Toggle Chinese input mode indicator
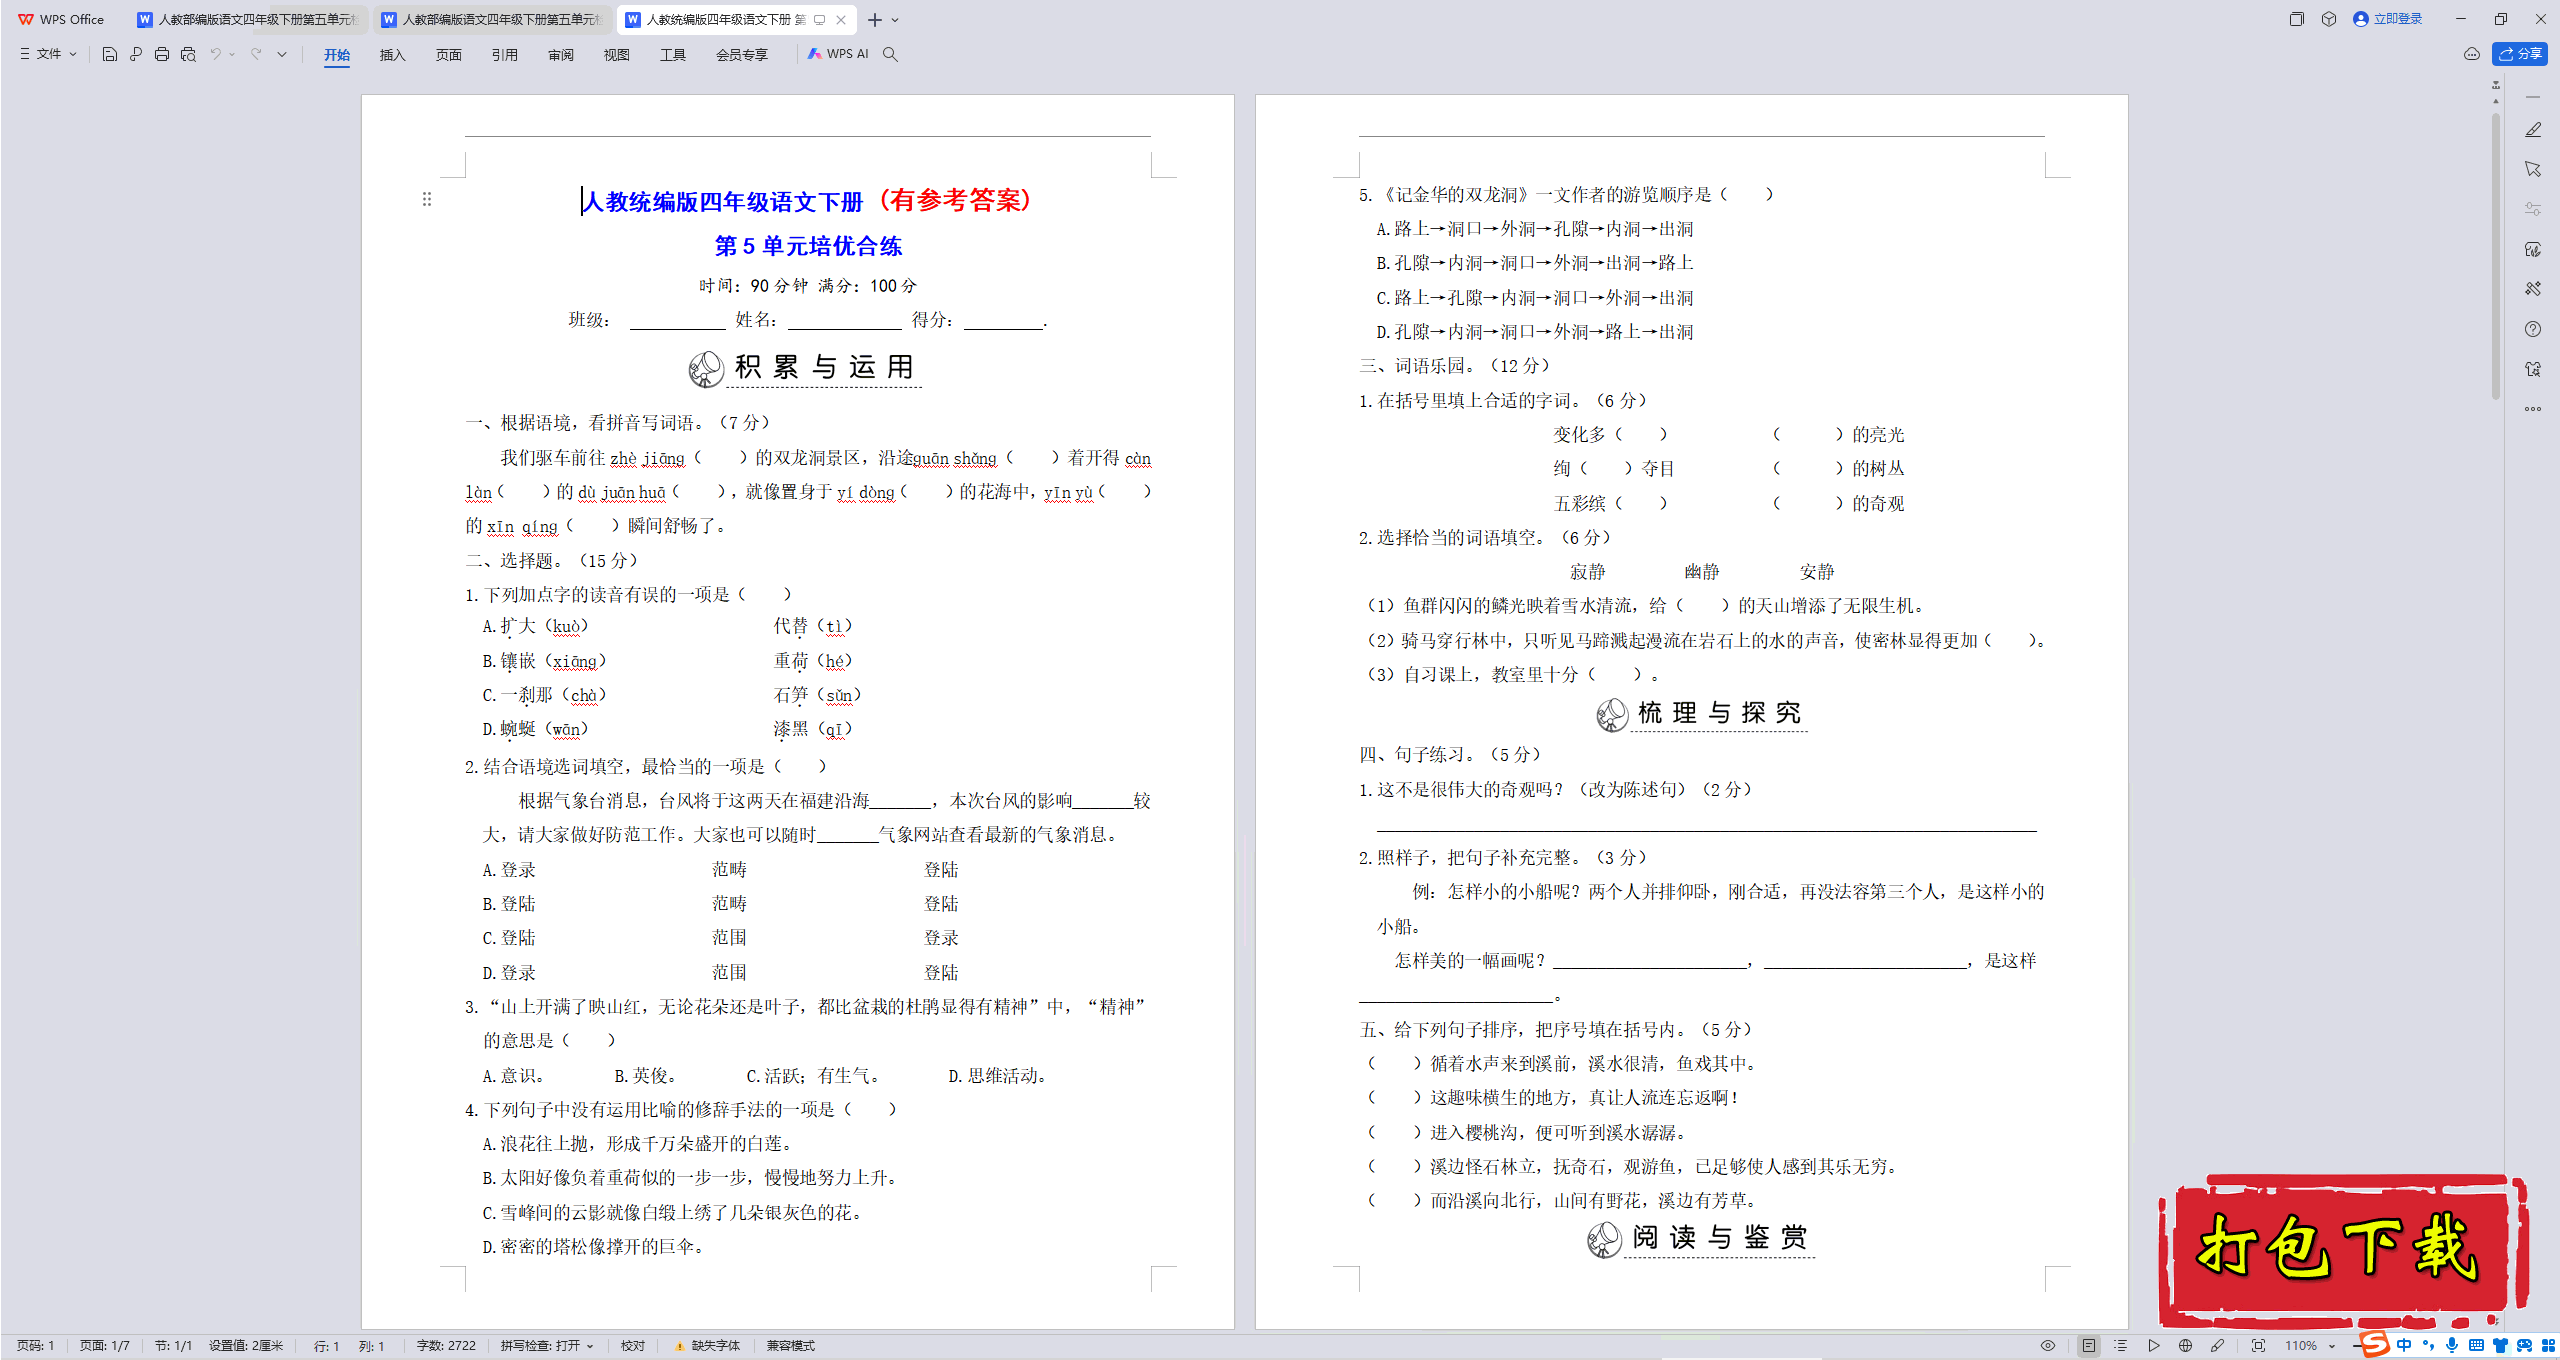The height and width of the screenshot is (1360, 2560). pyautogui.click(x=2404, y=1345)
